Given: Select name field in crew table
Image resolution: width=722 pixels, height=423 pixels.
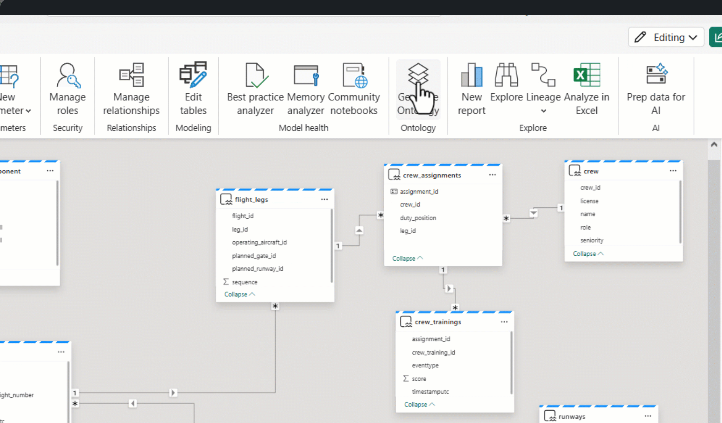Looking at the screenshot, I should (588, 214).
